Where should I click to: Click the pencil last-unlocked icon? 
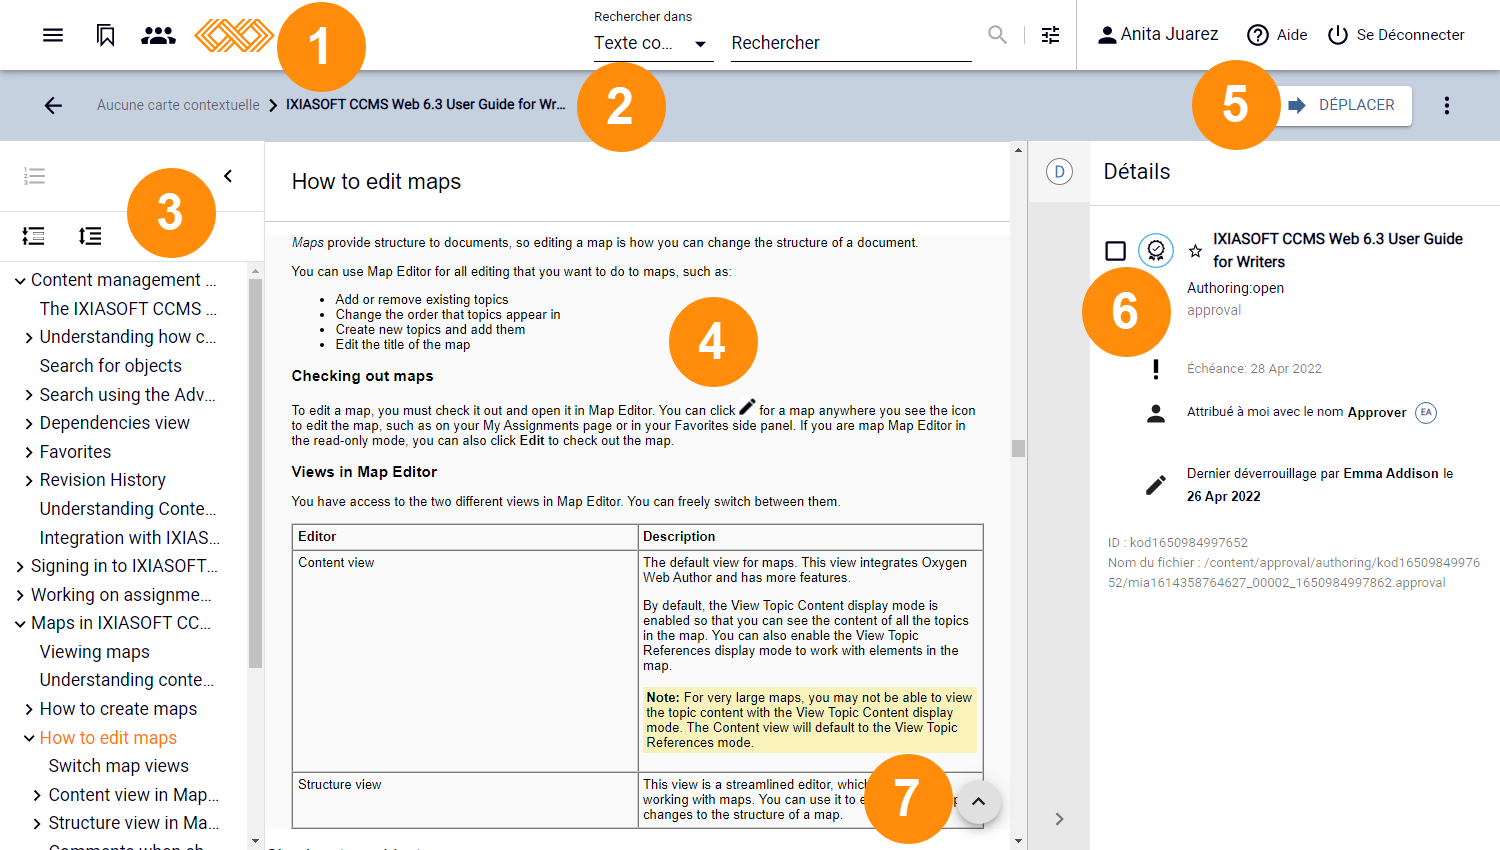[x=1156, y=485]
